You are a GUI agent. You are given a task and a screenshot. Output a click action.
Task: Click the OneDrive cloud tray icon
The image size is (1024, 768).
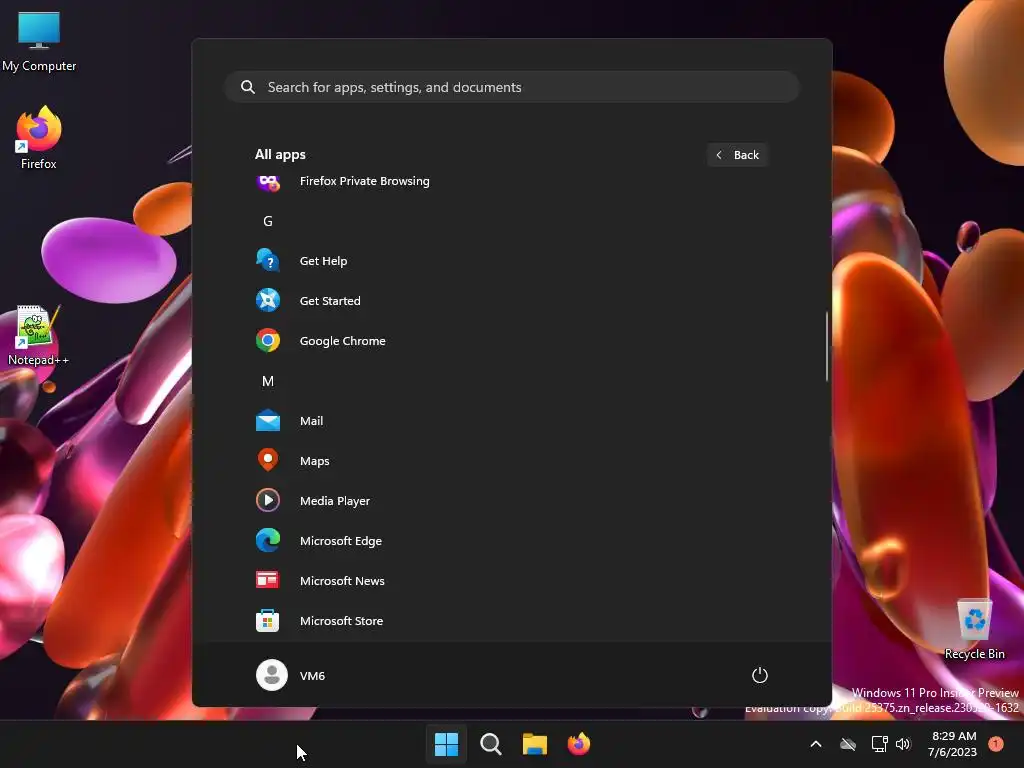[x=848, y=744]
